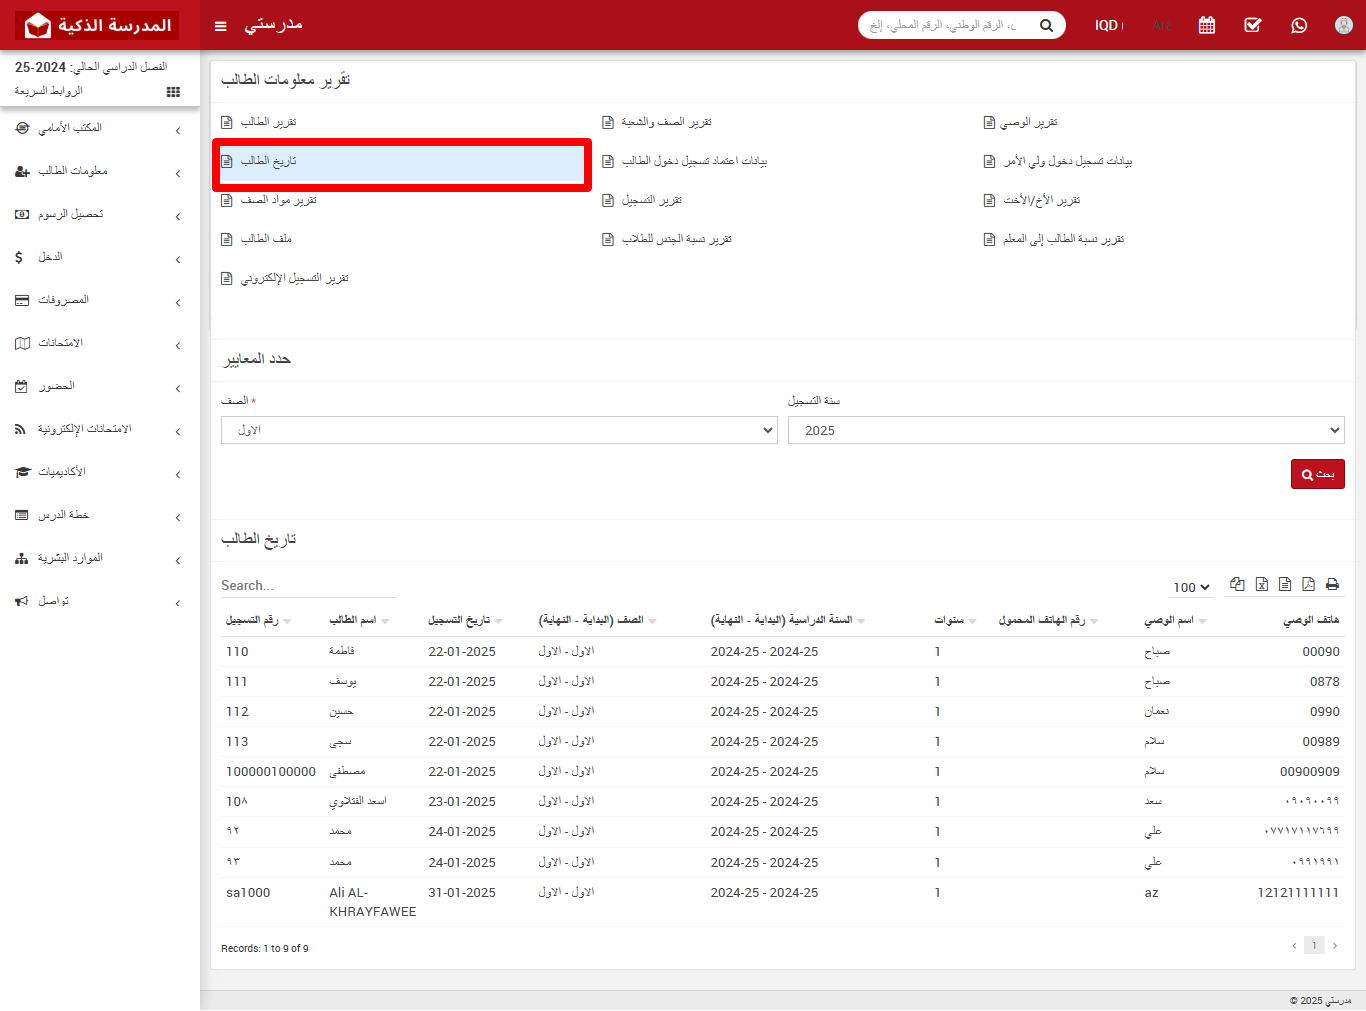Export table to Excel file
This screenshot has width=1366, height=1011.
coord(1262,585)
